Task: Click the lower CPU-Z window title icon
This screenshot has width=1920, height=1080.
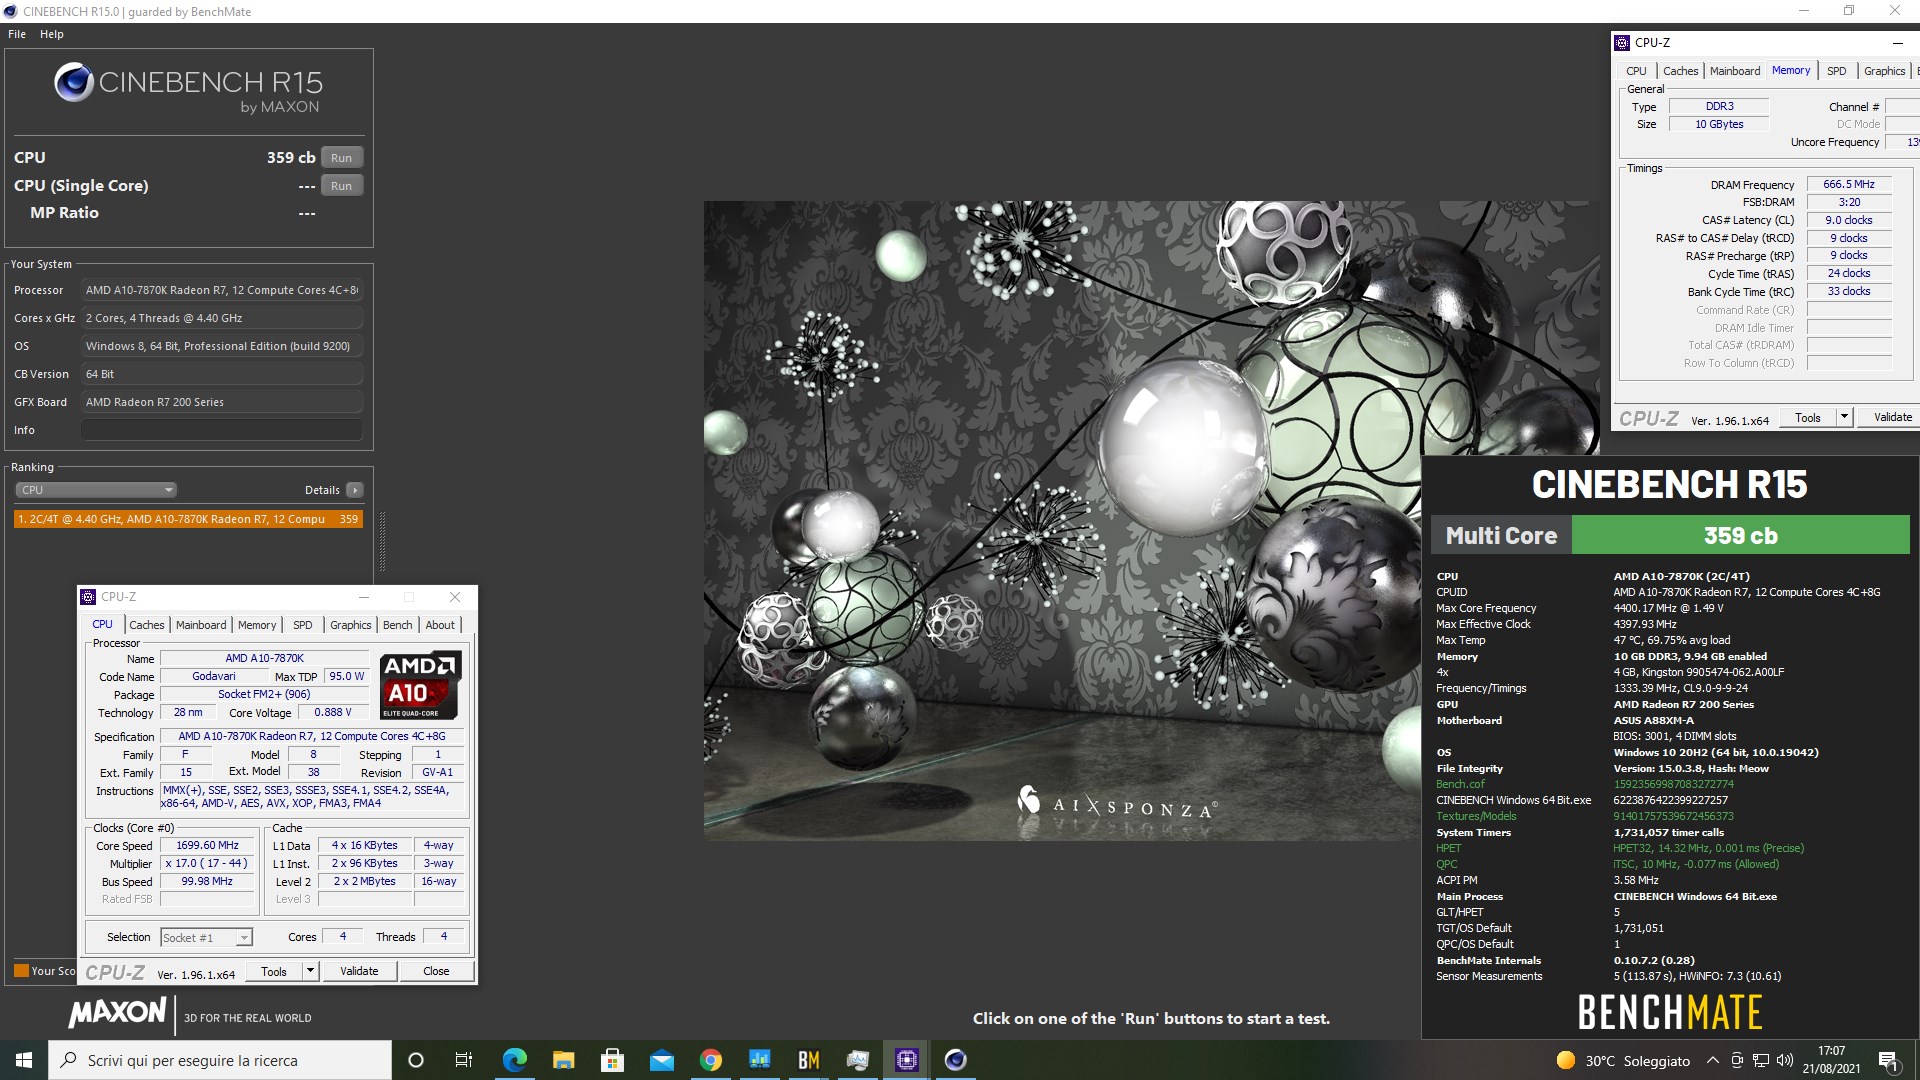Action: click(88, 597)
